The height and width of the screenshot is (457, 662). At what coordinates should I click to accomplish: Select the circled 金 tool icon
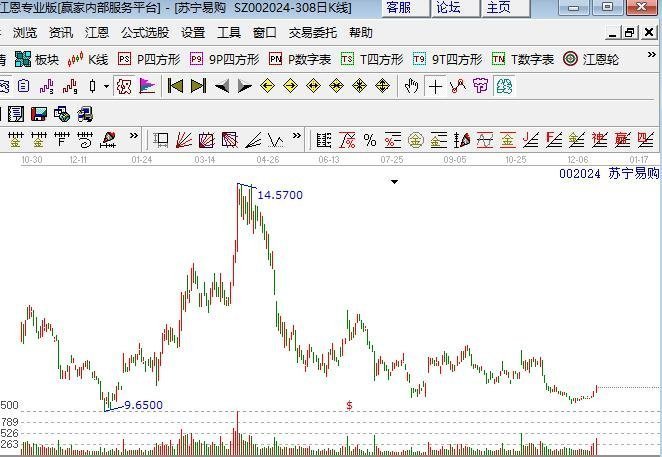[x=416, y=140]
